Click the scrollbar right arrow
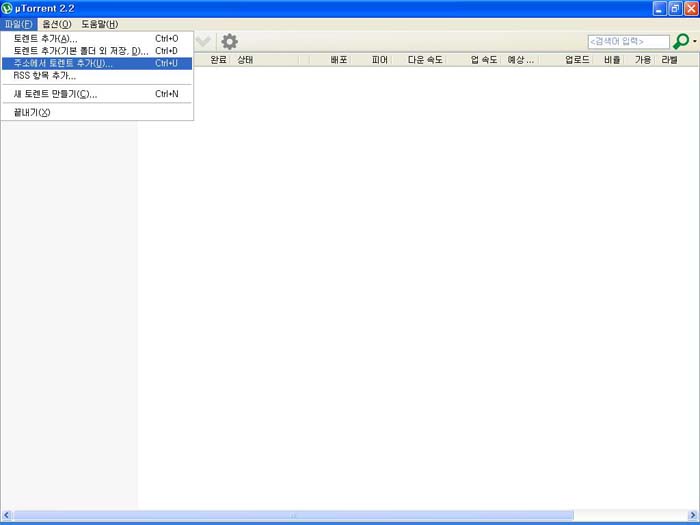The height and width of the screenshot is (525, 700). pos(693,516)
